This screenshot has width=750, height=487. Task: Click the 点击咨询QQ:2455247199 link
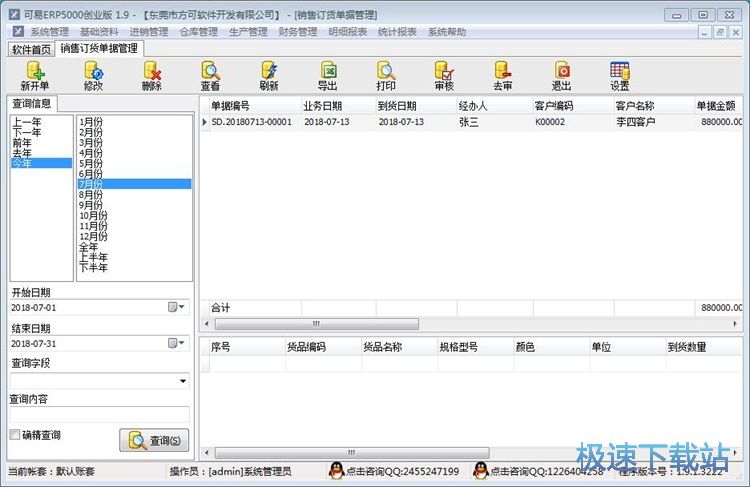click(x=402, y=472)
